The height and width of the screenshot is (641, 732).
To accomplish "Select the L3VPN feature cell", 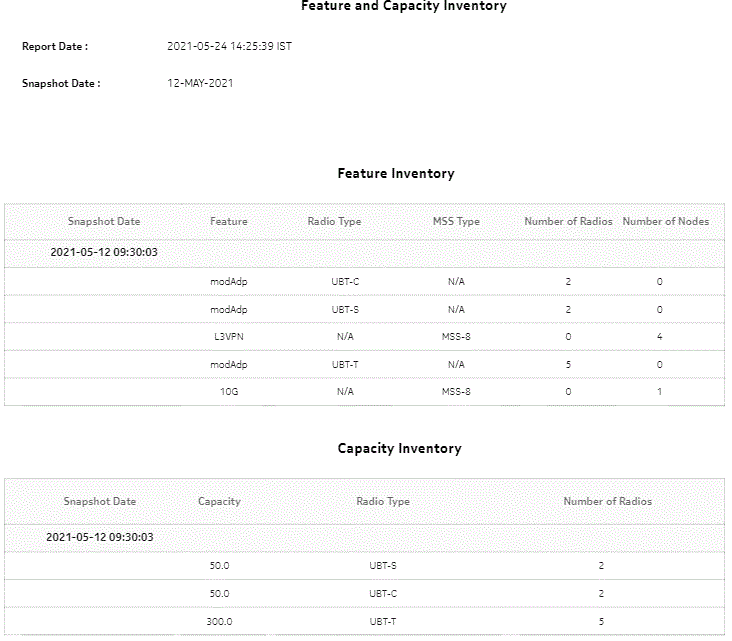I will (229, 337).
